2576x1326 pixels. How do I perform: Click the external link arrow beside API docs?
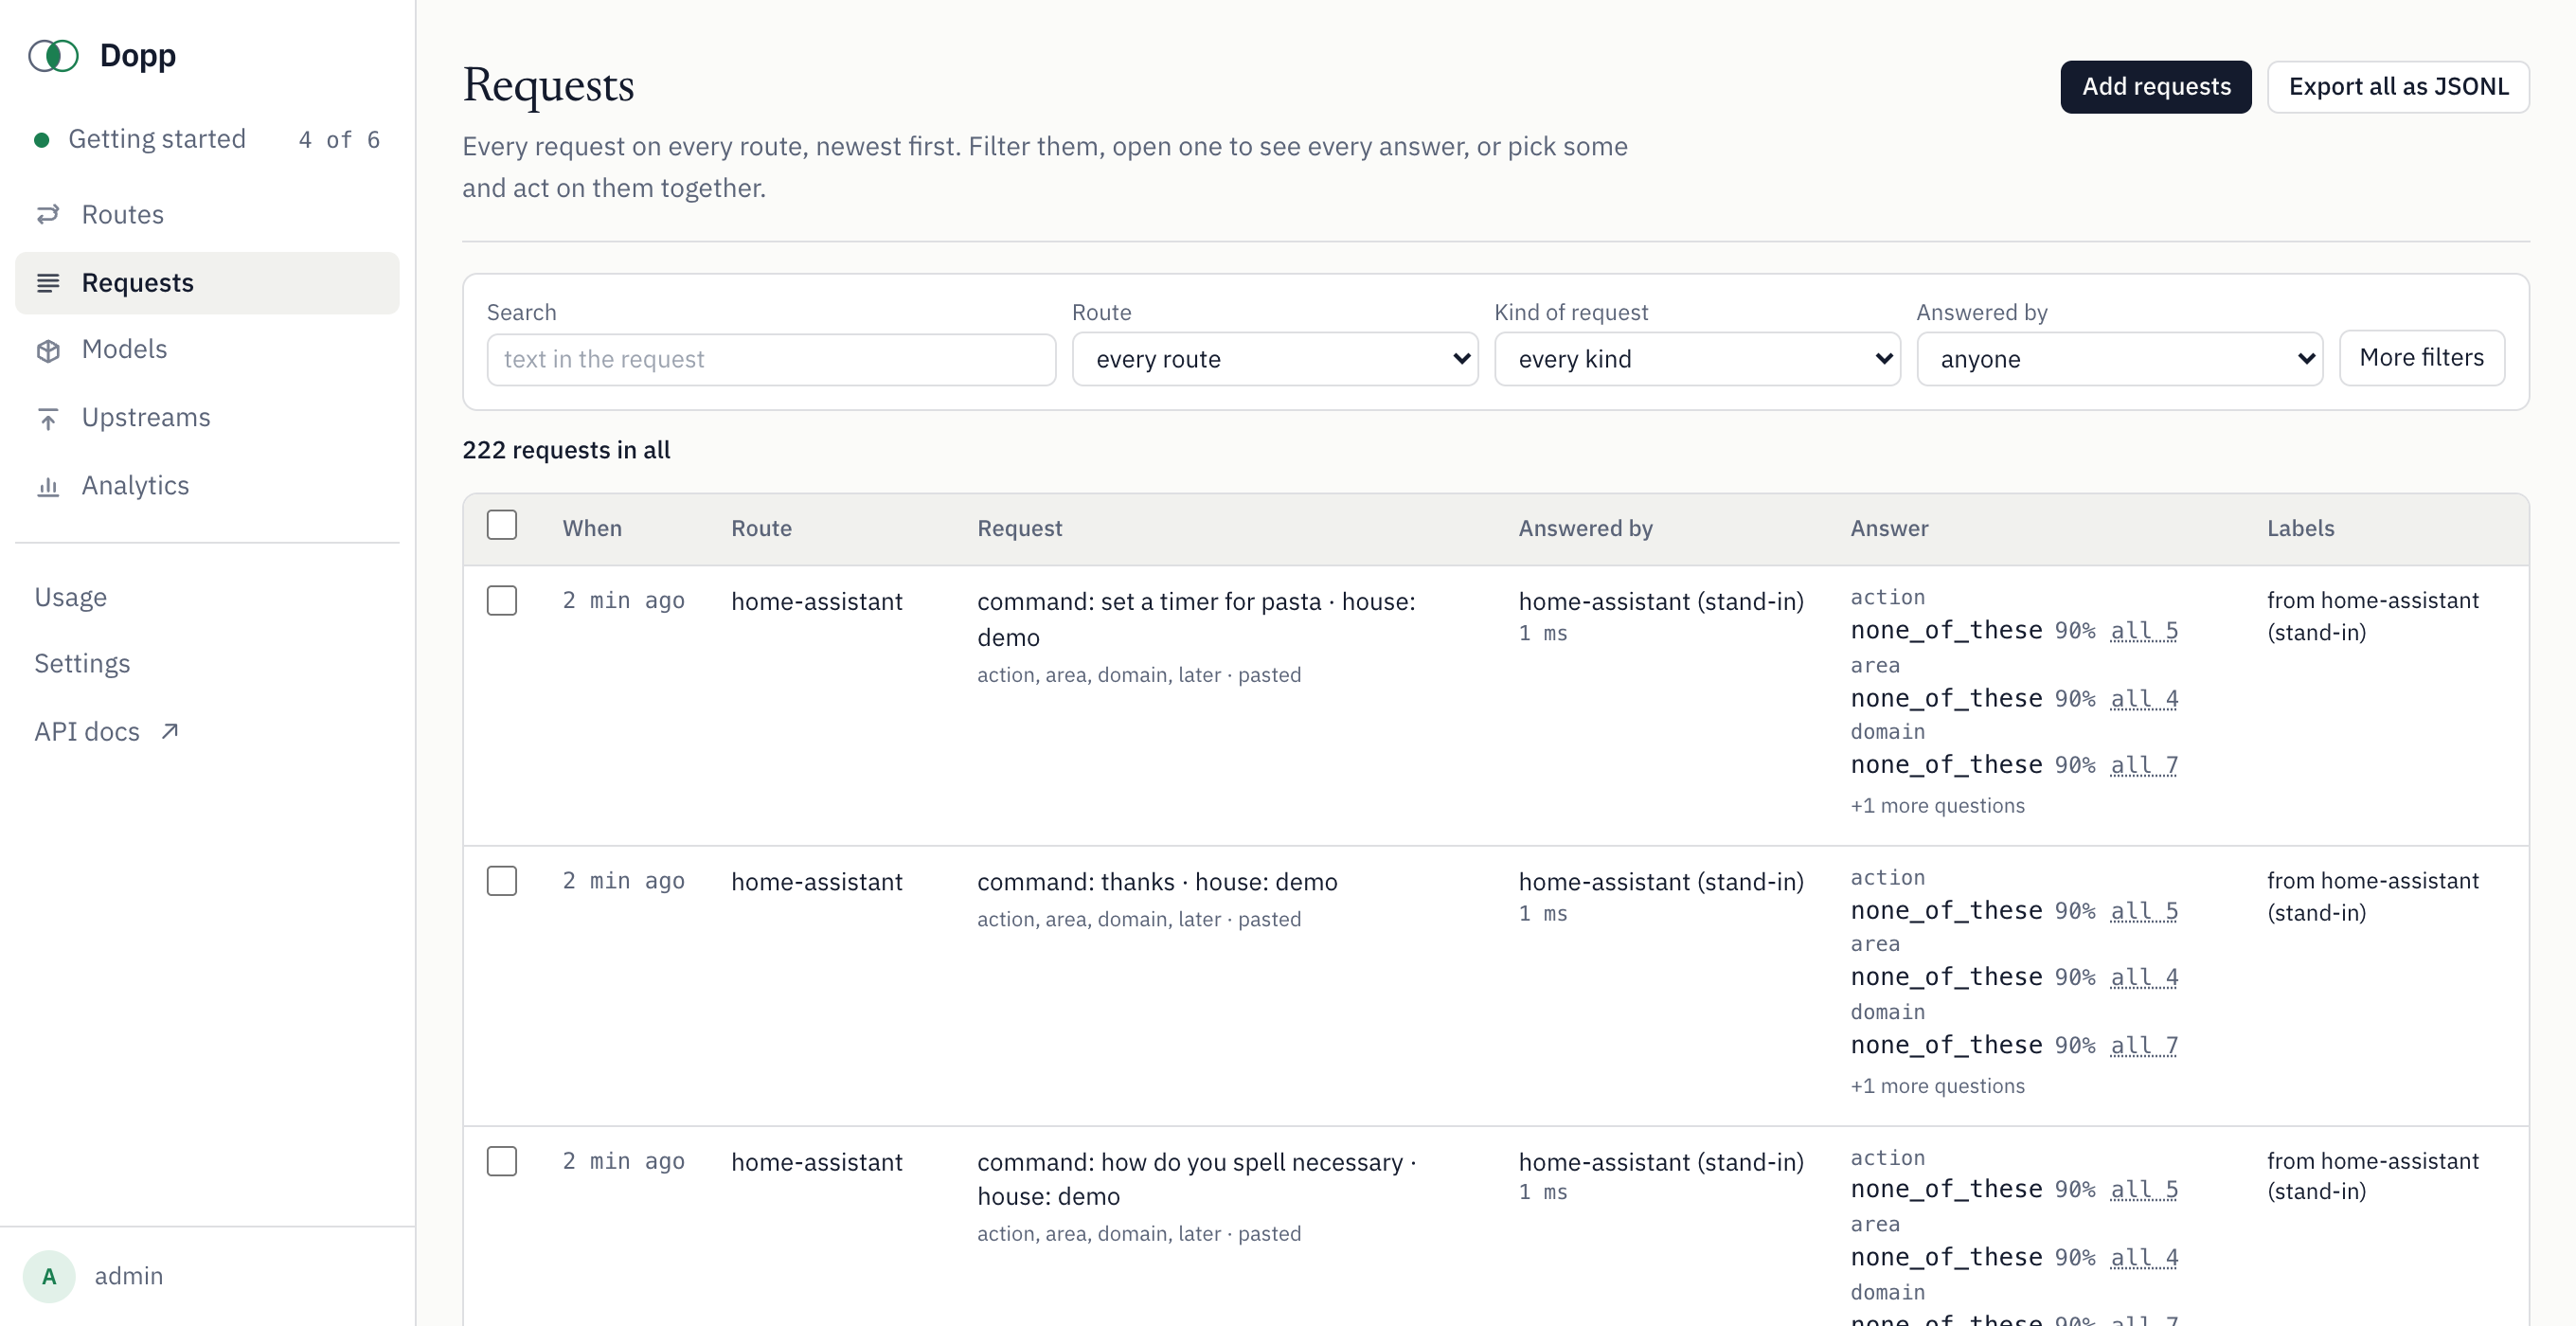[x=170, y=731]
